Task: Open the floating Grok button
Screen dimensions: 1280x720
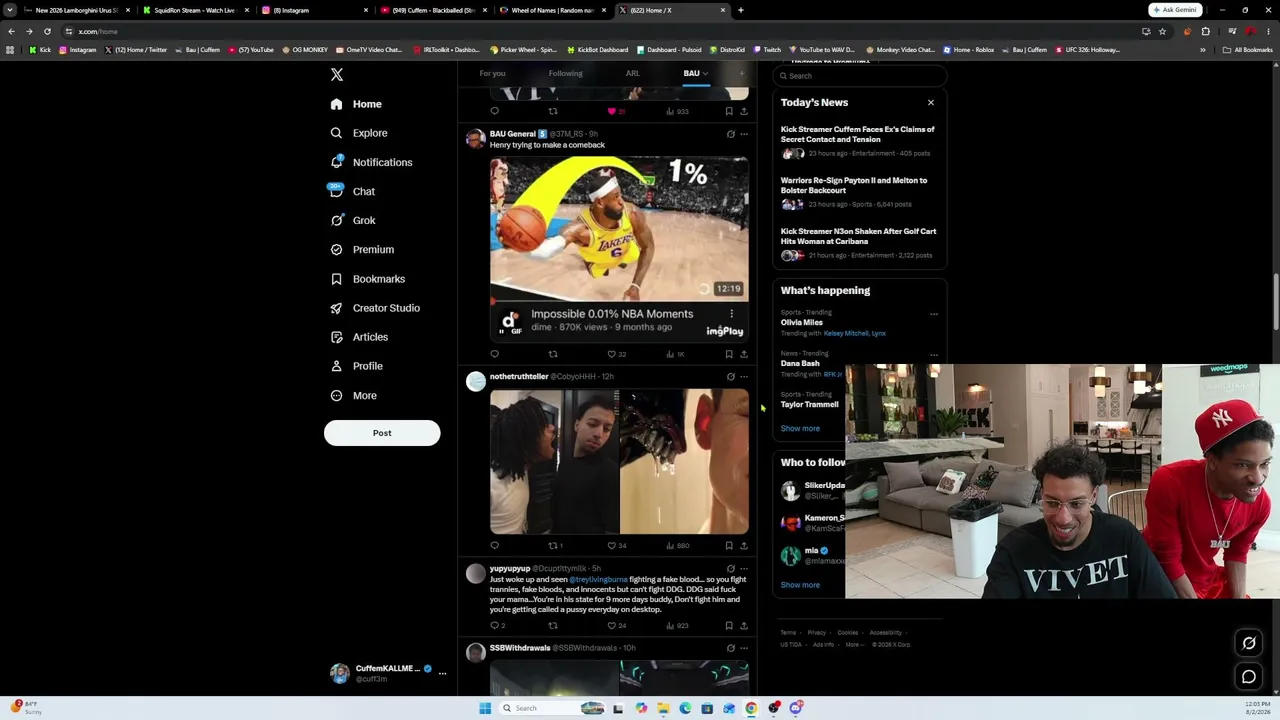Action: [x=1249, y=643]
